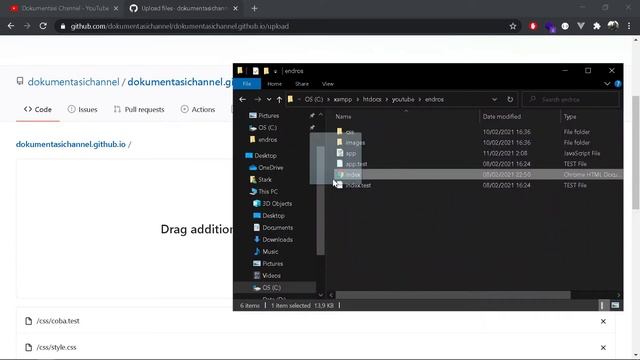
Task: Click the GitHub address bar URL
Action: (x=180, y=26)
